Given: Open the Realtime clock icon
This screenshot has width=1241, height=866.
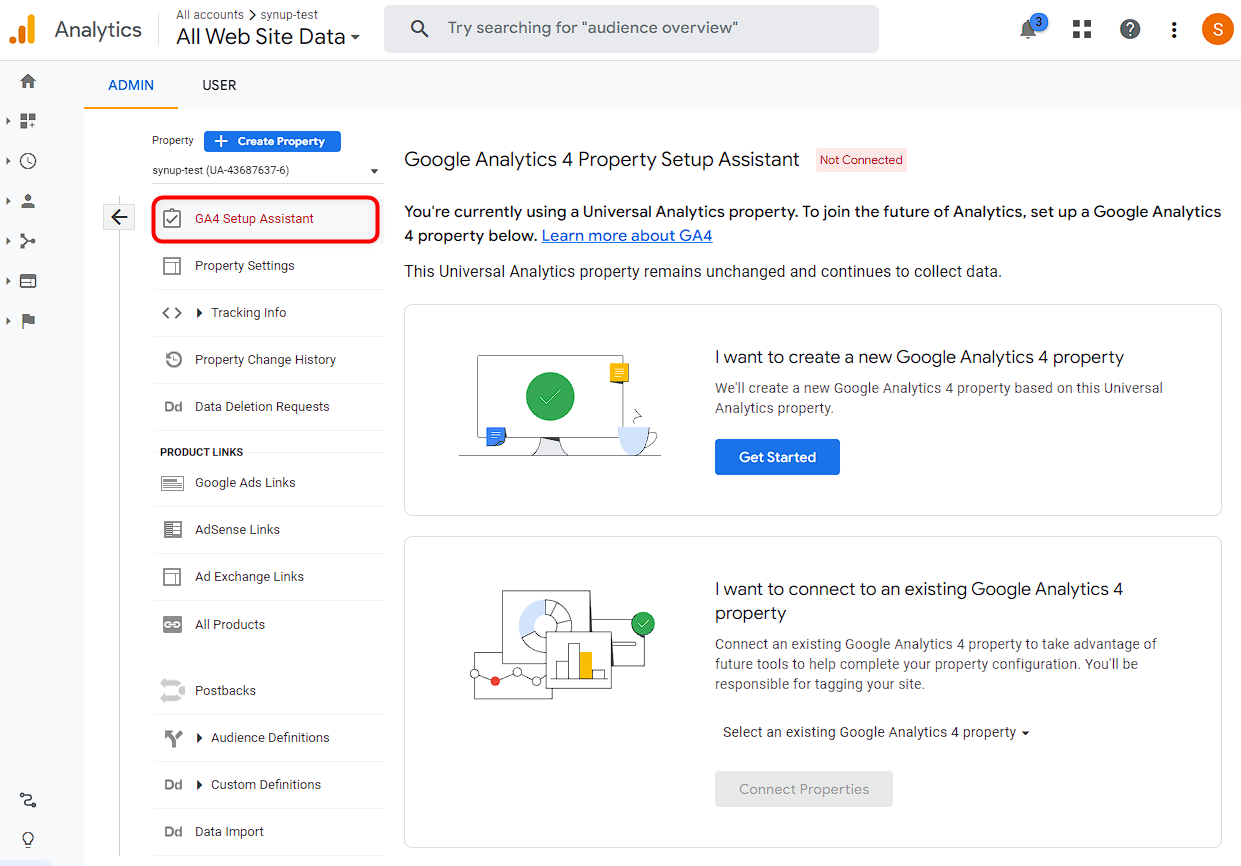Looking at the screenshot, I should click(x=28, y=161).
